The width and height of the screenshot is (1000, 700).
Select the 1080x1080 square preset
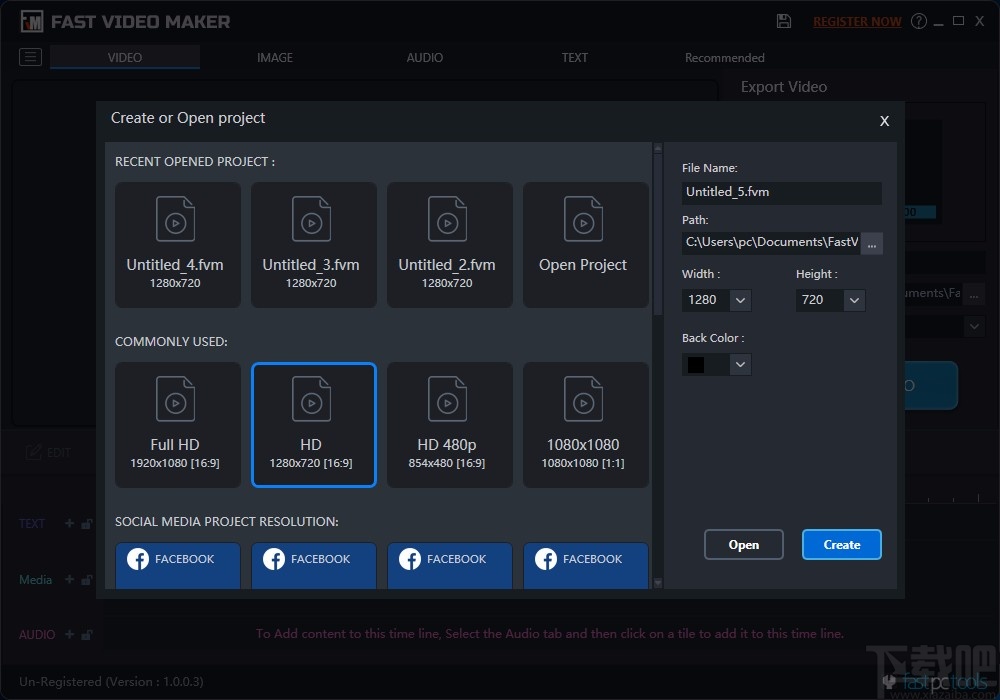click(x=585, y=425)
